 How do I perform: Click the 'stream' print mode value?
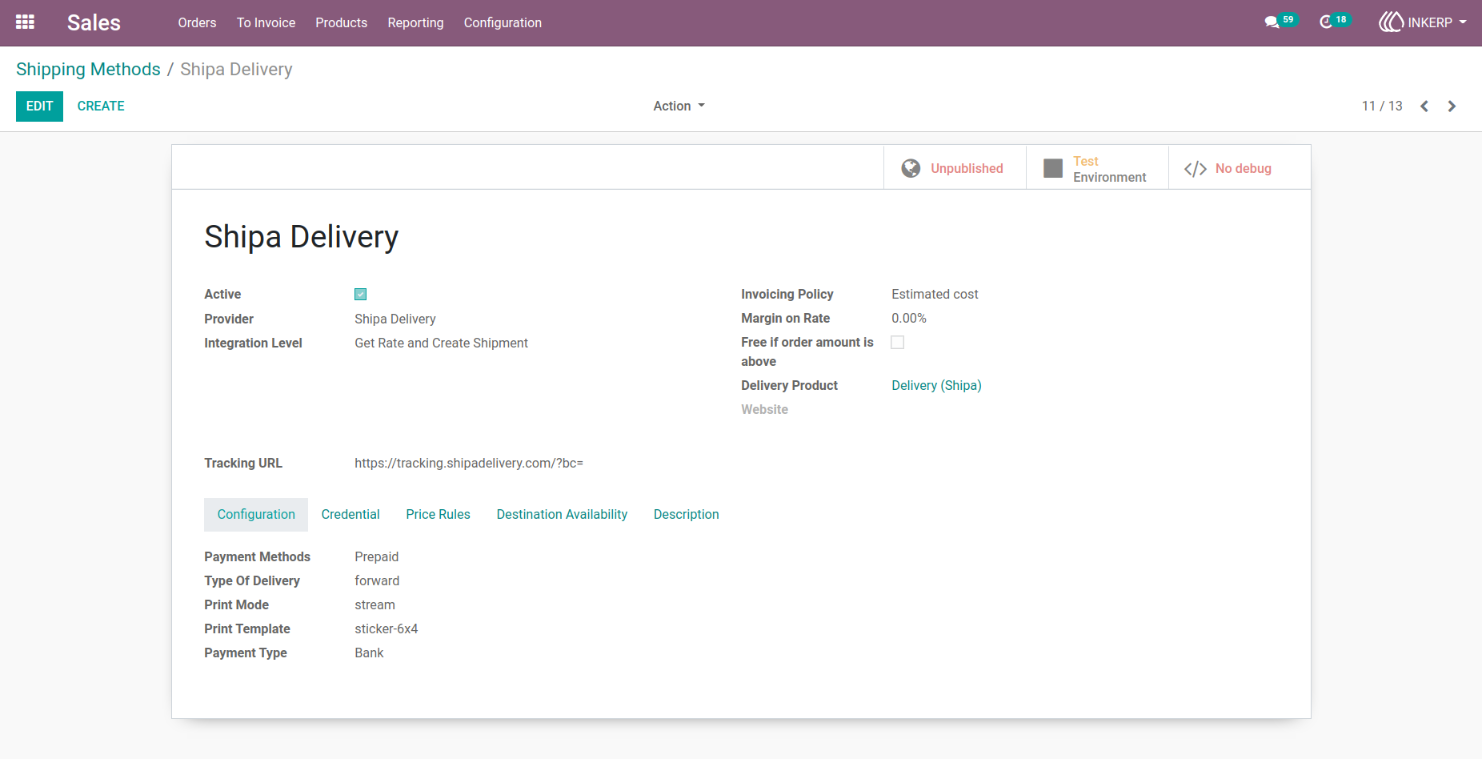[x=375, y=605]
